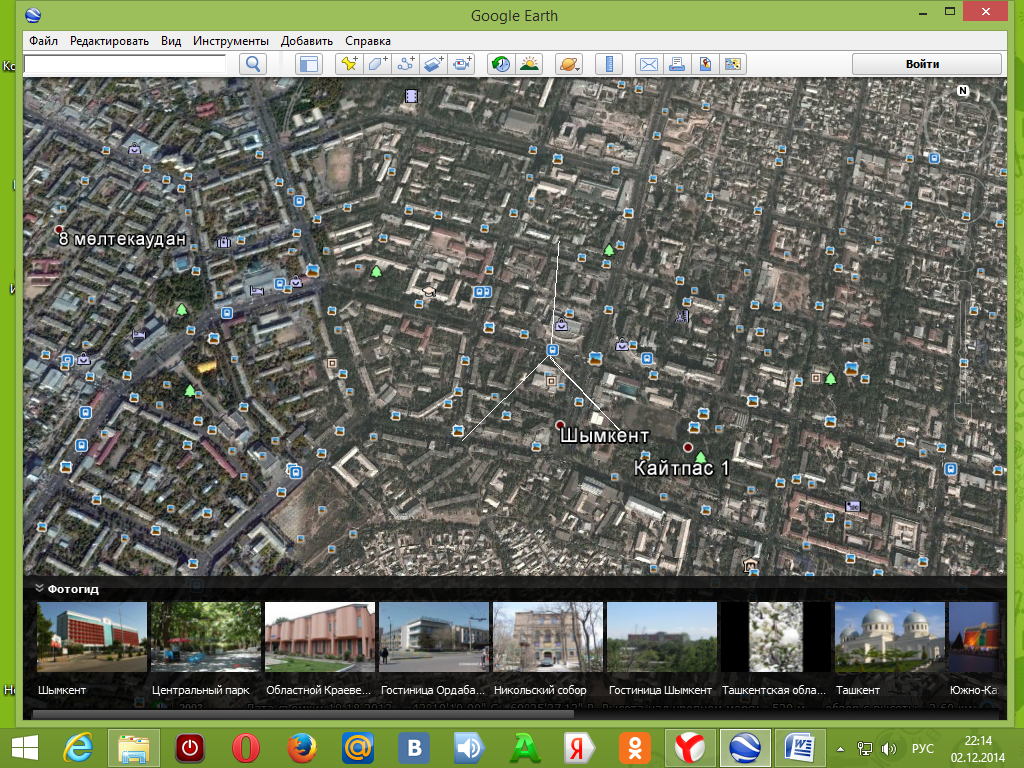1024x768 pixels.
Task: Show hidden tray icons arrow
Action: coord(840,748)
